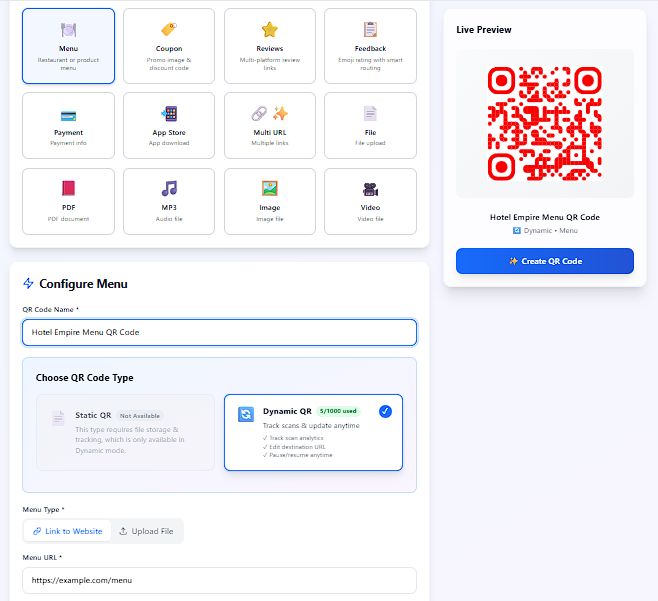This screenshot has width=658, height=601.
Task: Select the Multi URL chain link icon
Action: (259, 113)
